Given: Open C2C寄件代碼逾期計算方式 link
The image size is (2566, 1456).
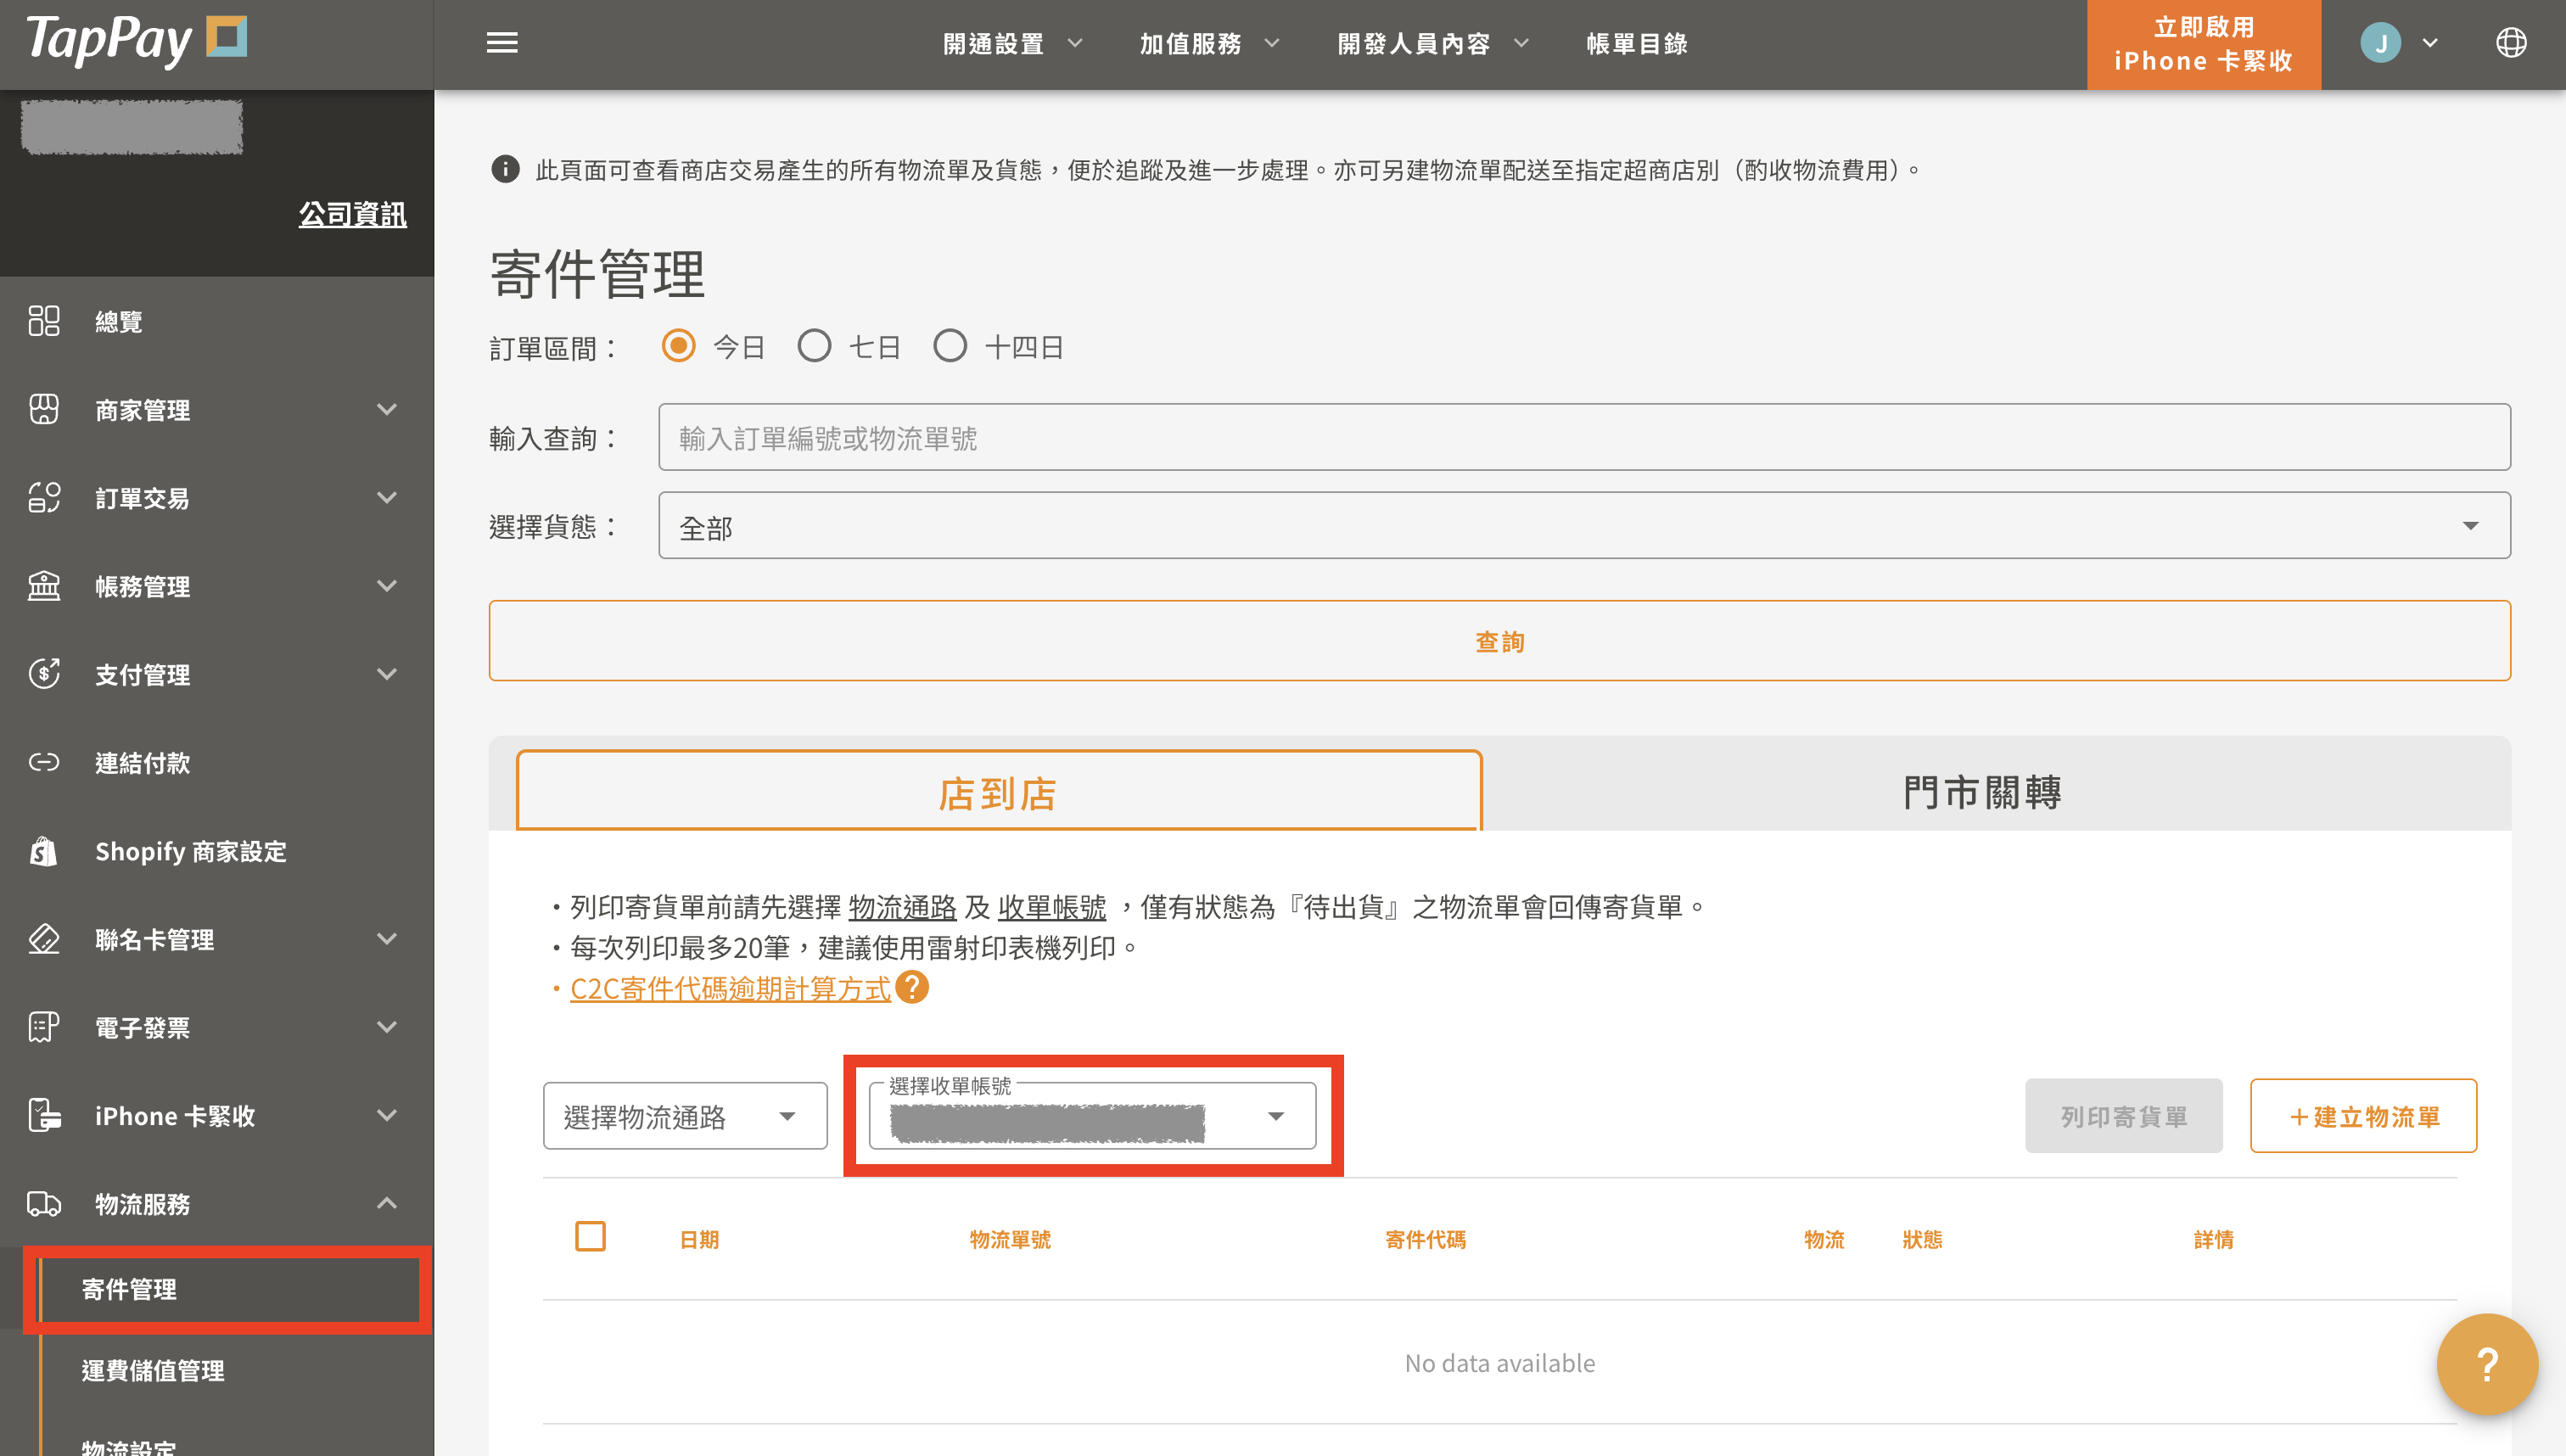Looking at the screenshot, I should tap(730, 989).
